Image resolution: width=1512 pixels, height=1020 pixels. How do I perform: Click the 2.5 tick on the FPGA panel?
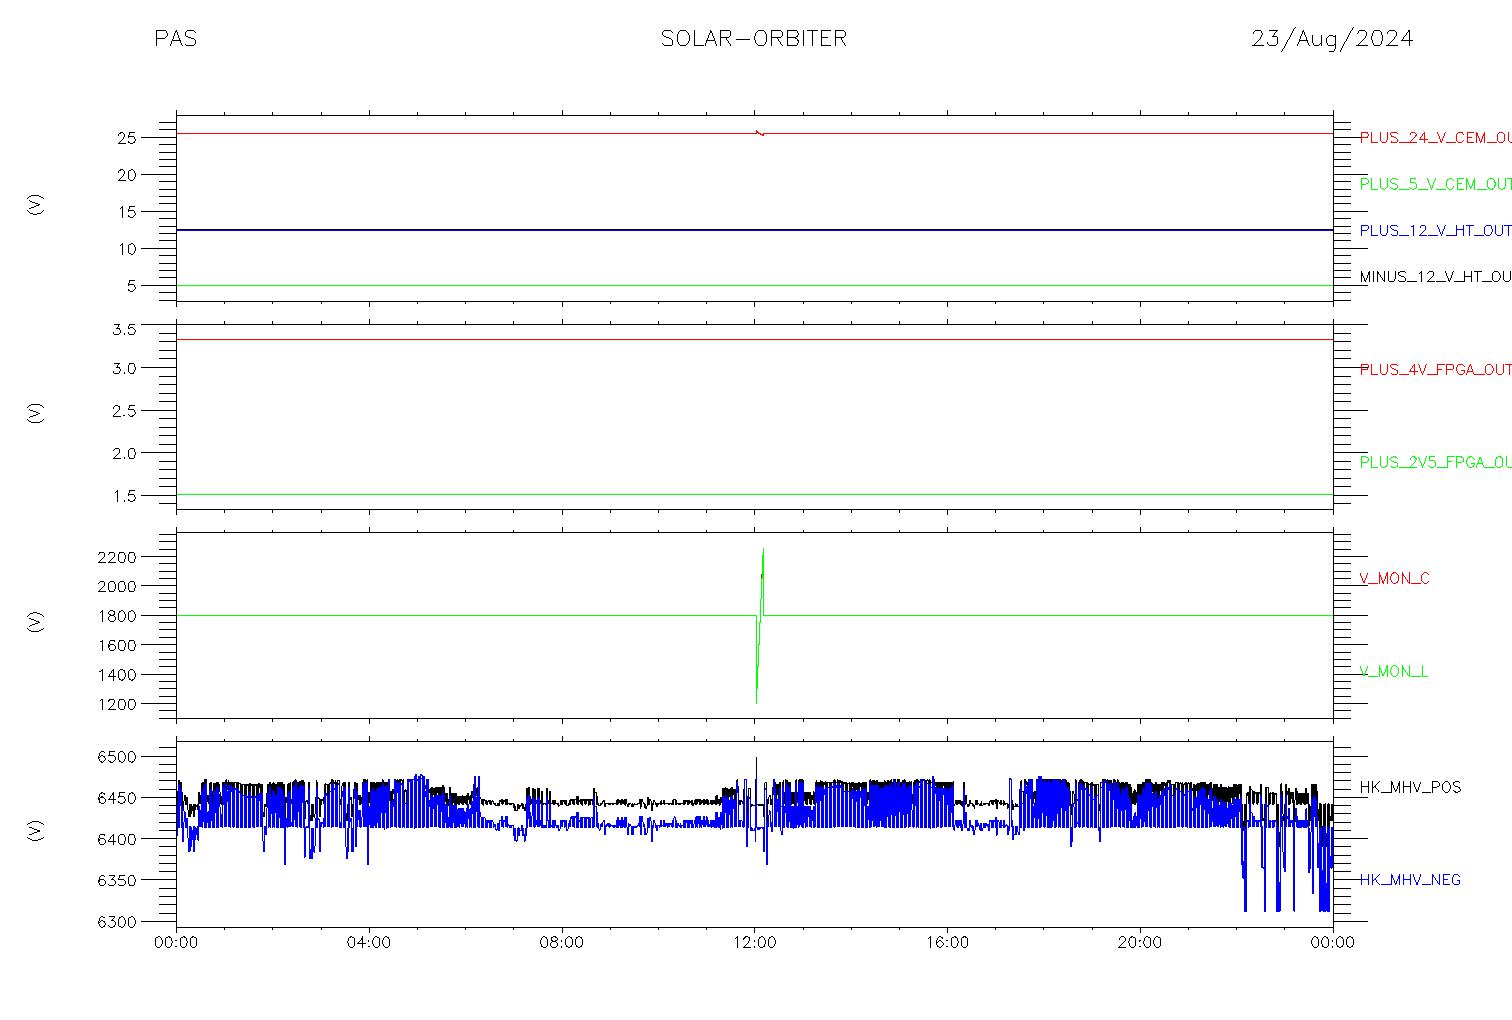(x=123, y=411)
